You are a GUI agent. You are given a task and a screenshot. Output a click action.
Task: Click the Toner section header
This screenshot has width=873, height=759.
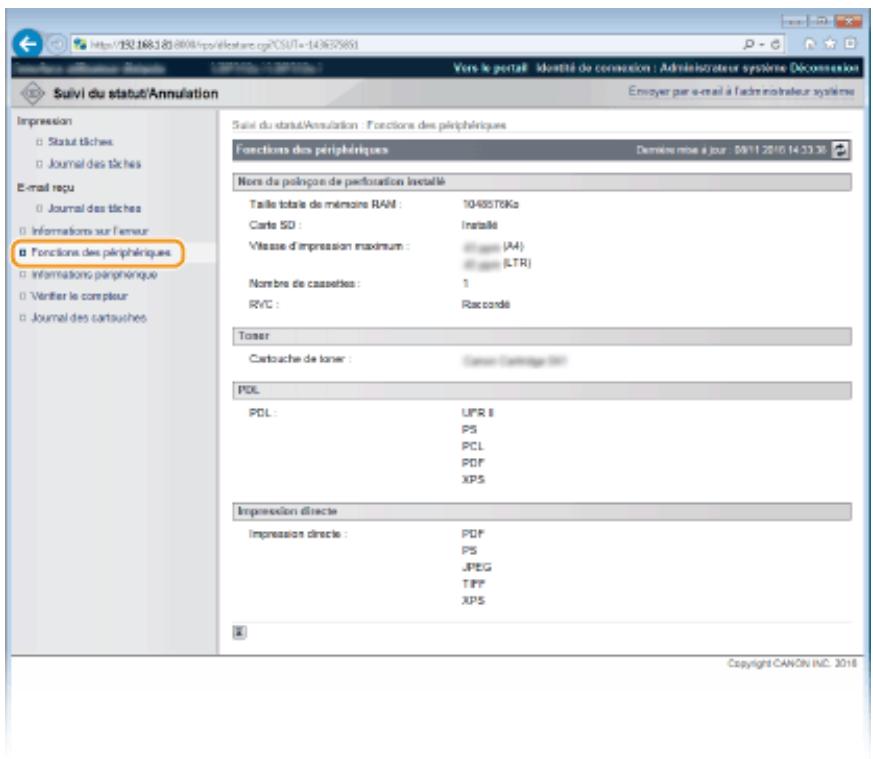point(542,336)
